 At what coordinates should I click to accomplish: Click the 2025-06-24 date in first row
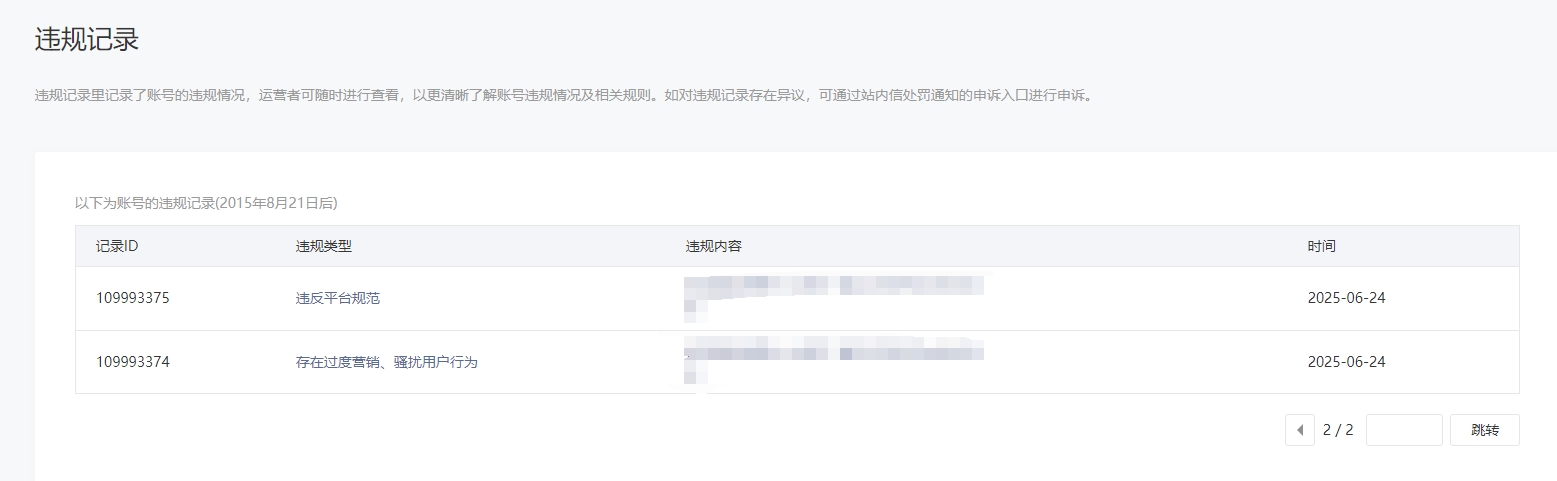pos(1346,298)
